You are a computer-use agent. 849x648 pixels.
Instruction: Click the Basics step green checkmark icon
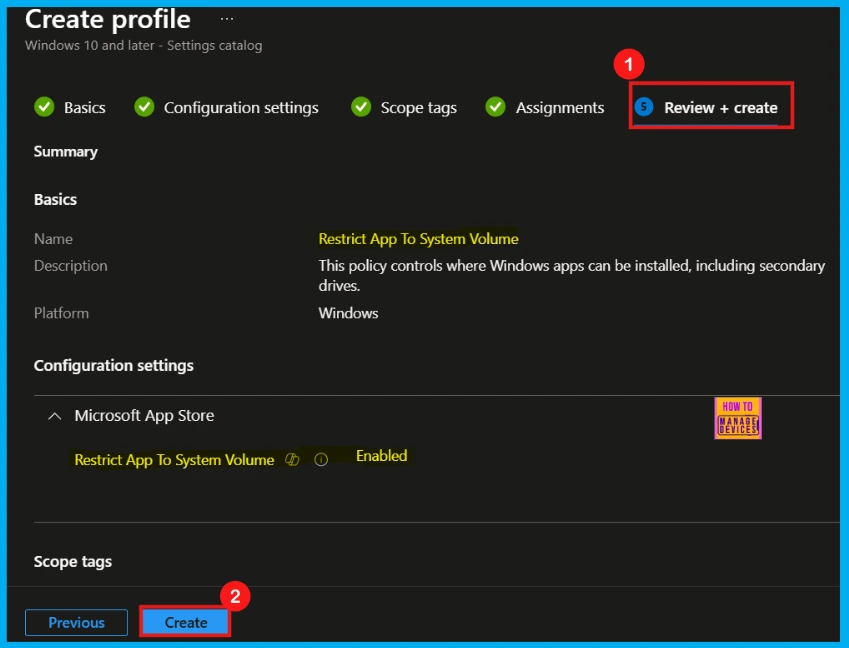pos(44,107)
